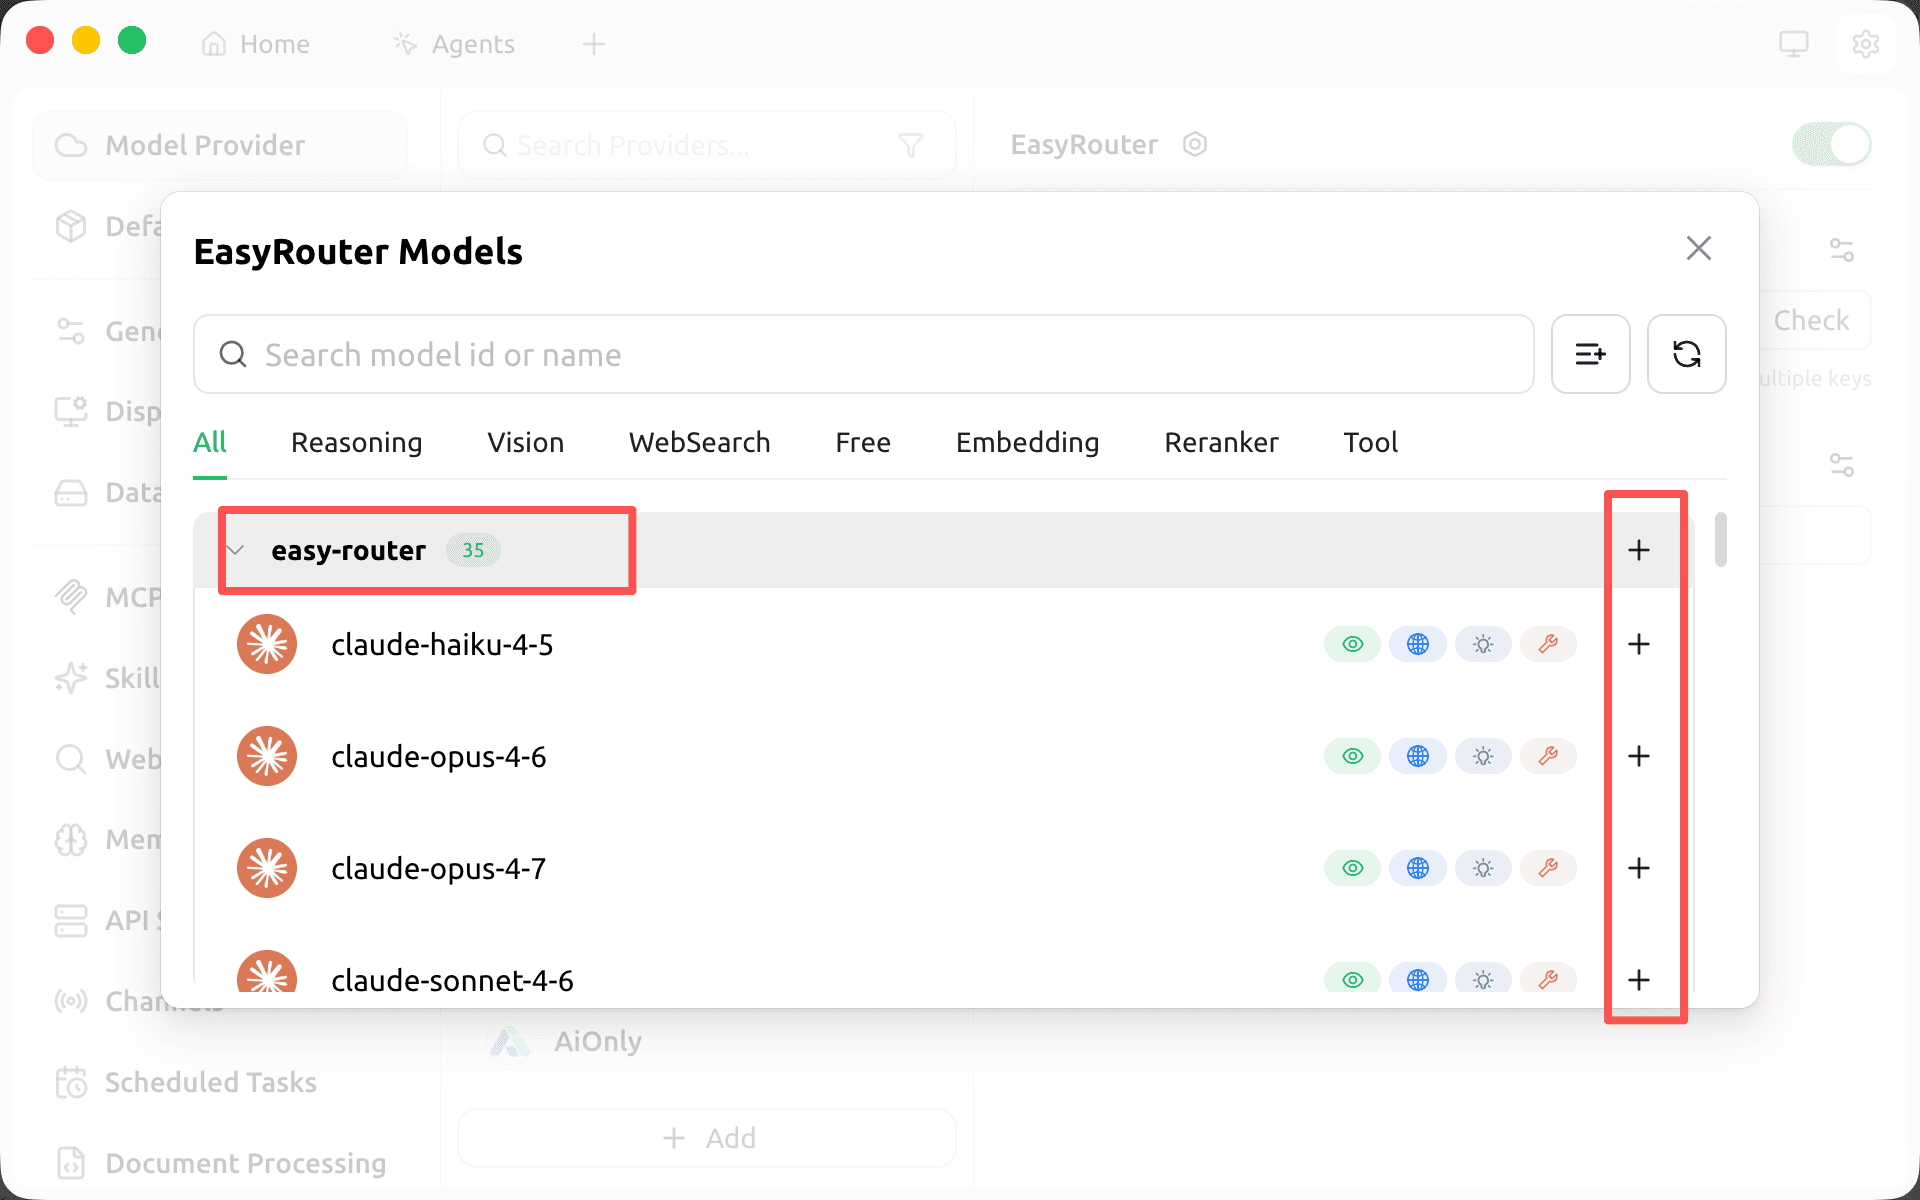Select the Tool tab
1920x1200 pixels.
click(1370, 442)
